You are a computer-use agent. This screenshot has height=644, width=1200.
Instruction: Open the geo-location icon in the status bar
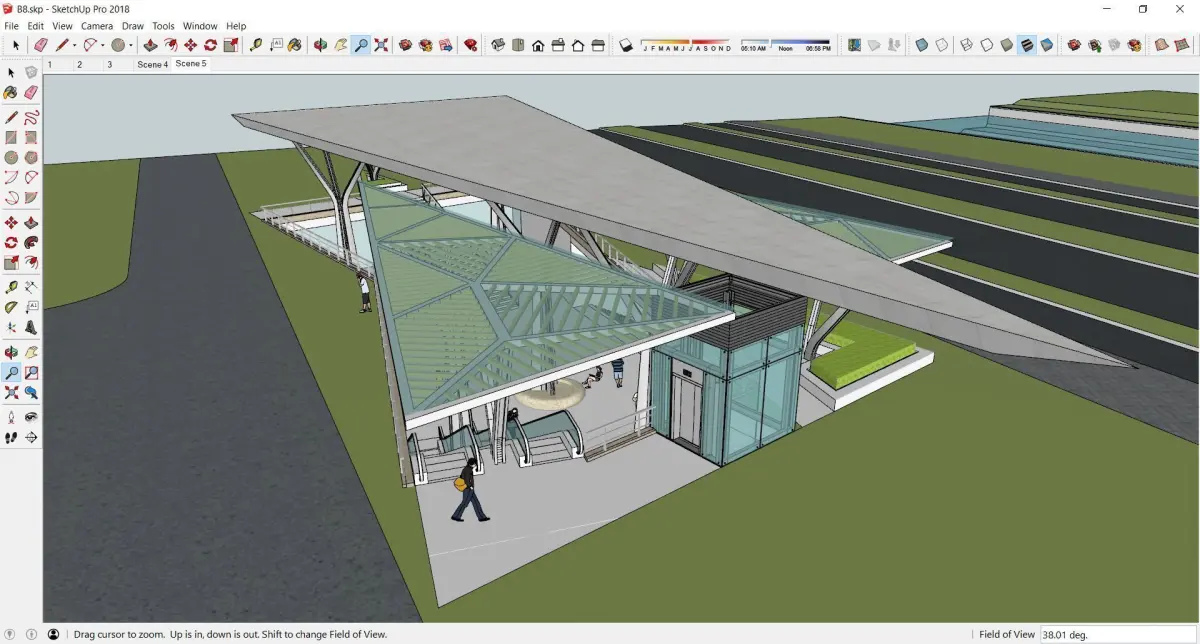pos(11,634)
